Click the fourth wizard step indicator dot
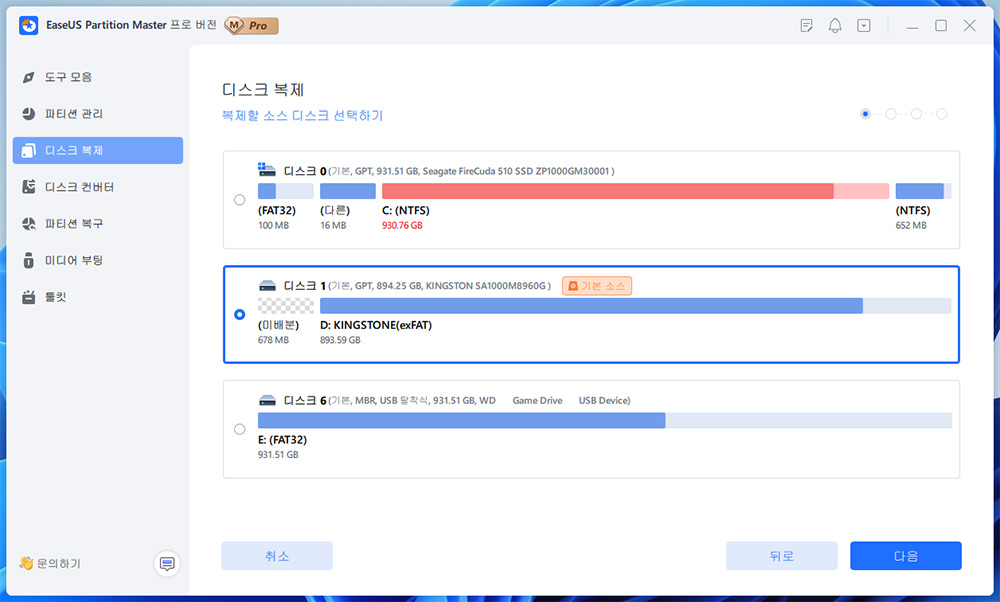This screenshot has width=1000, height=602. coord(942,114)
